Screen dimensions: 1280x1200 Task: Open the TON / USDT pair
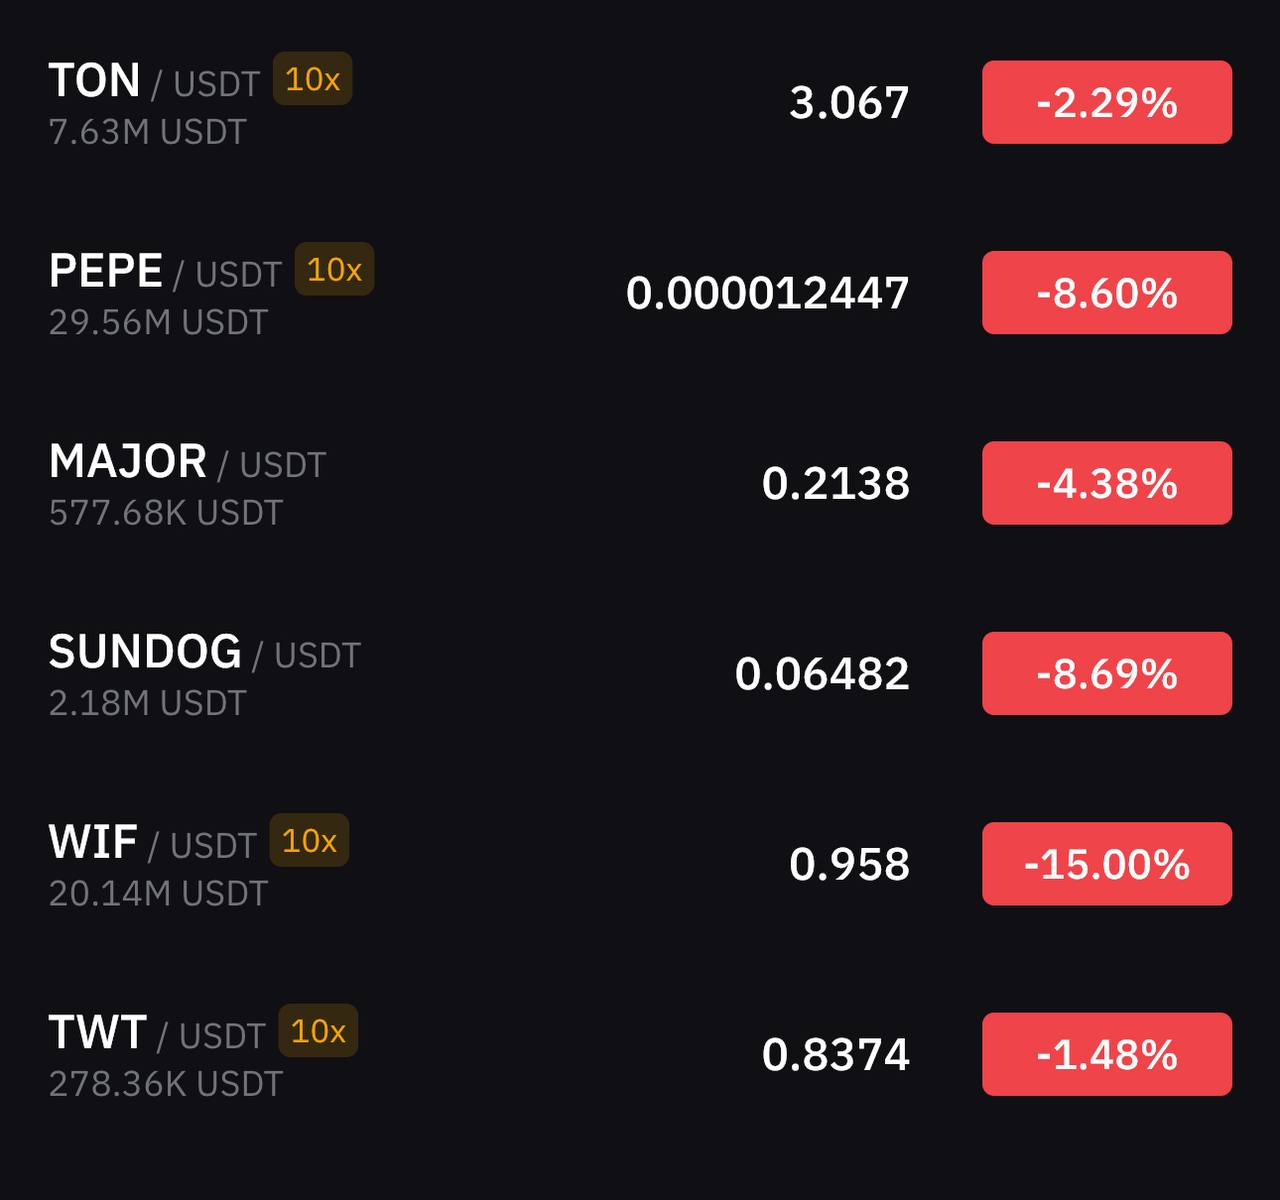point(640,102)
